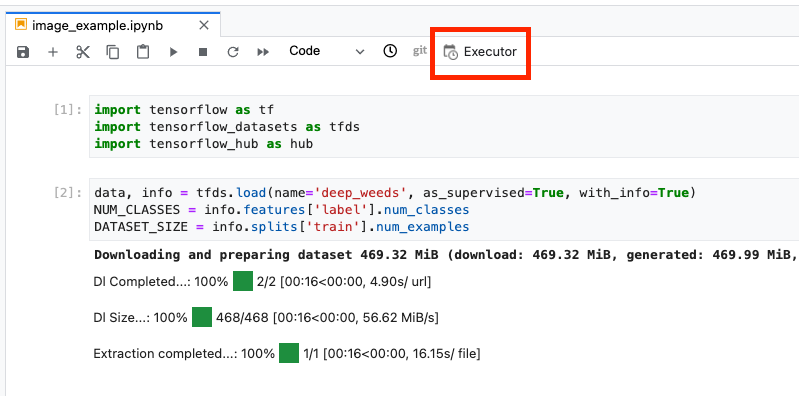
Task: Select the image_example.ipynb tab
Action: tap(97, 25)
